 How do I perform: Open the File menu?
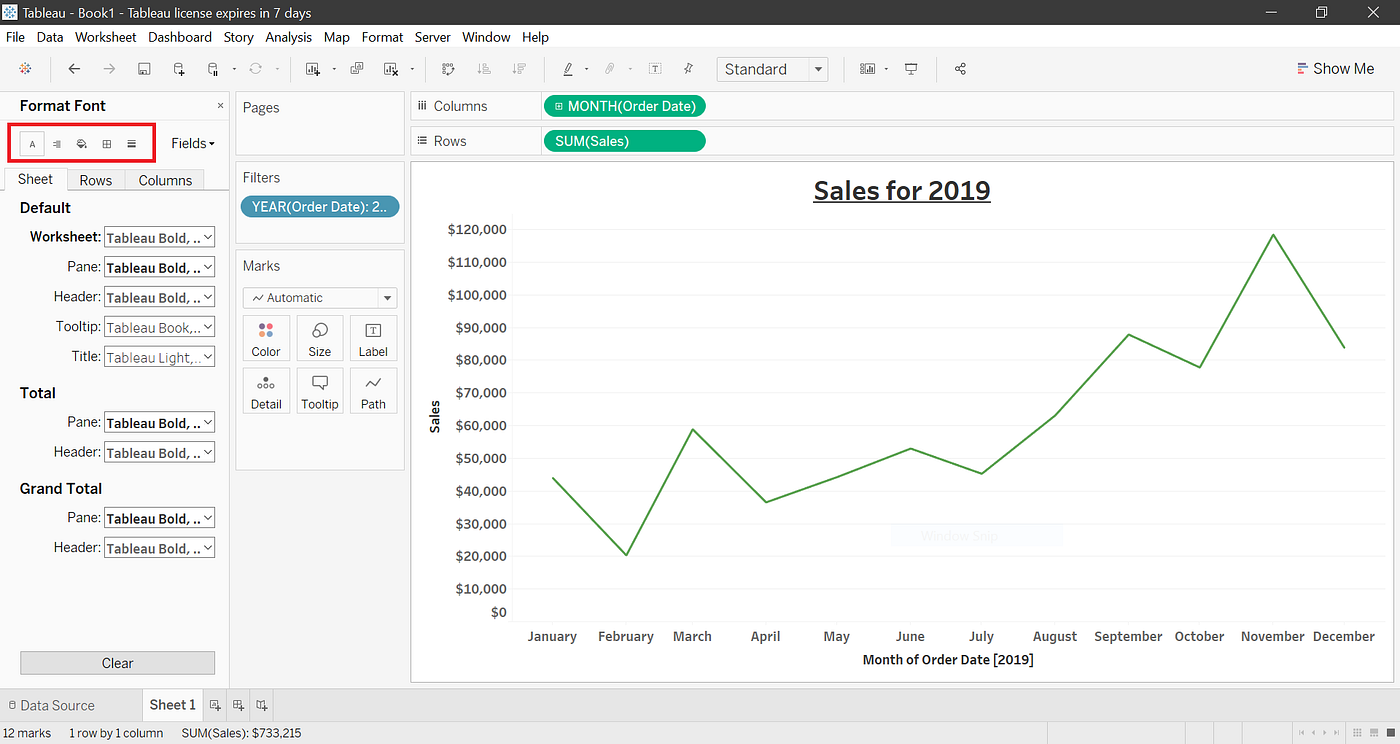(x=15, y=37)
